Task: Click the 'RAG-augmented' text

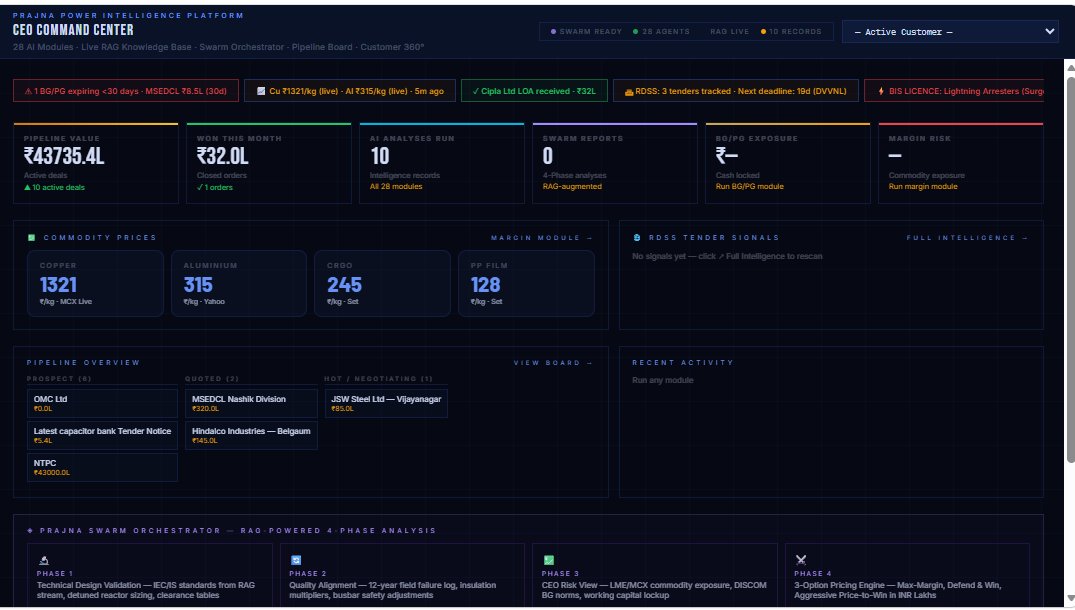Action: click(572, 186)
